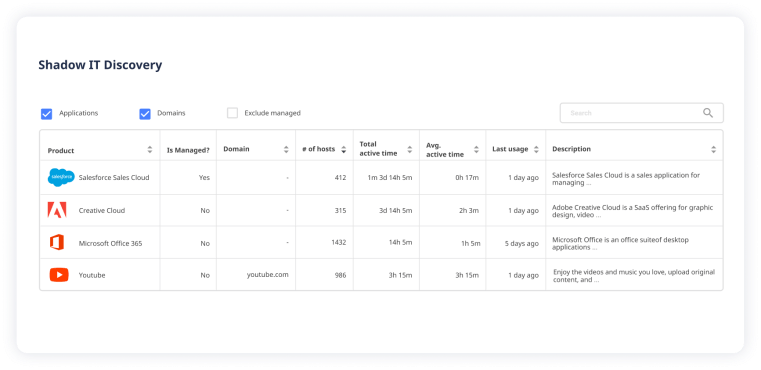This screenshot has width=761, height=370.
Task: Click the Is Managed? column header
Action: tap(188, 151)
